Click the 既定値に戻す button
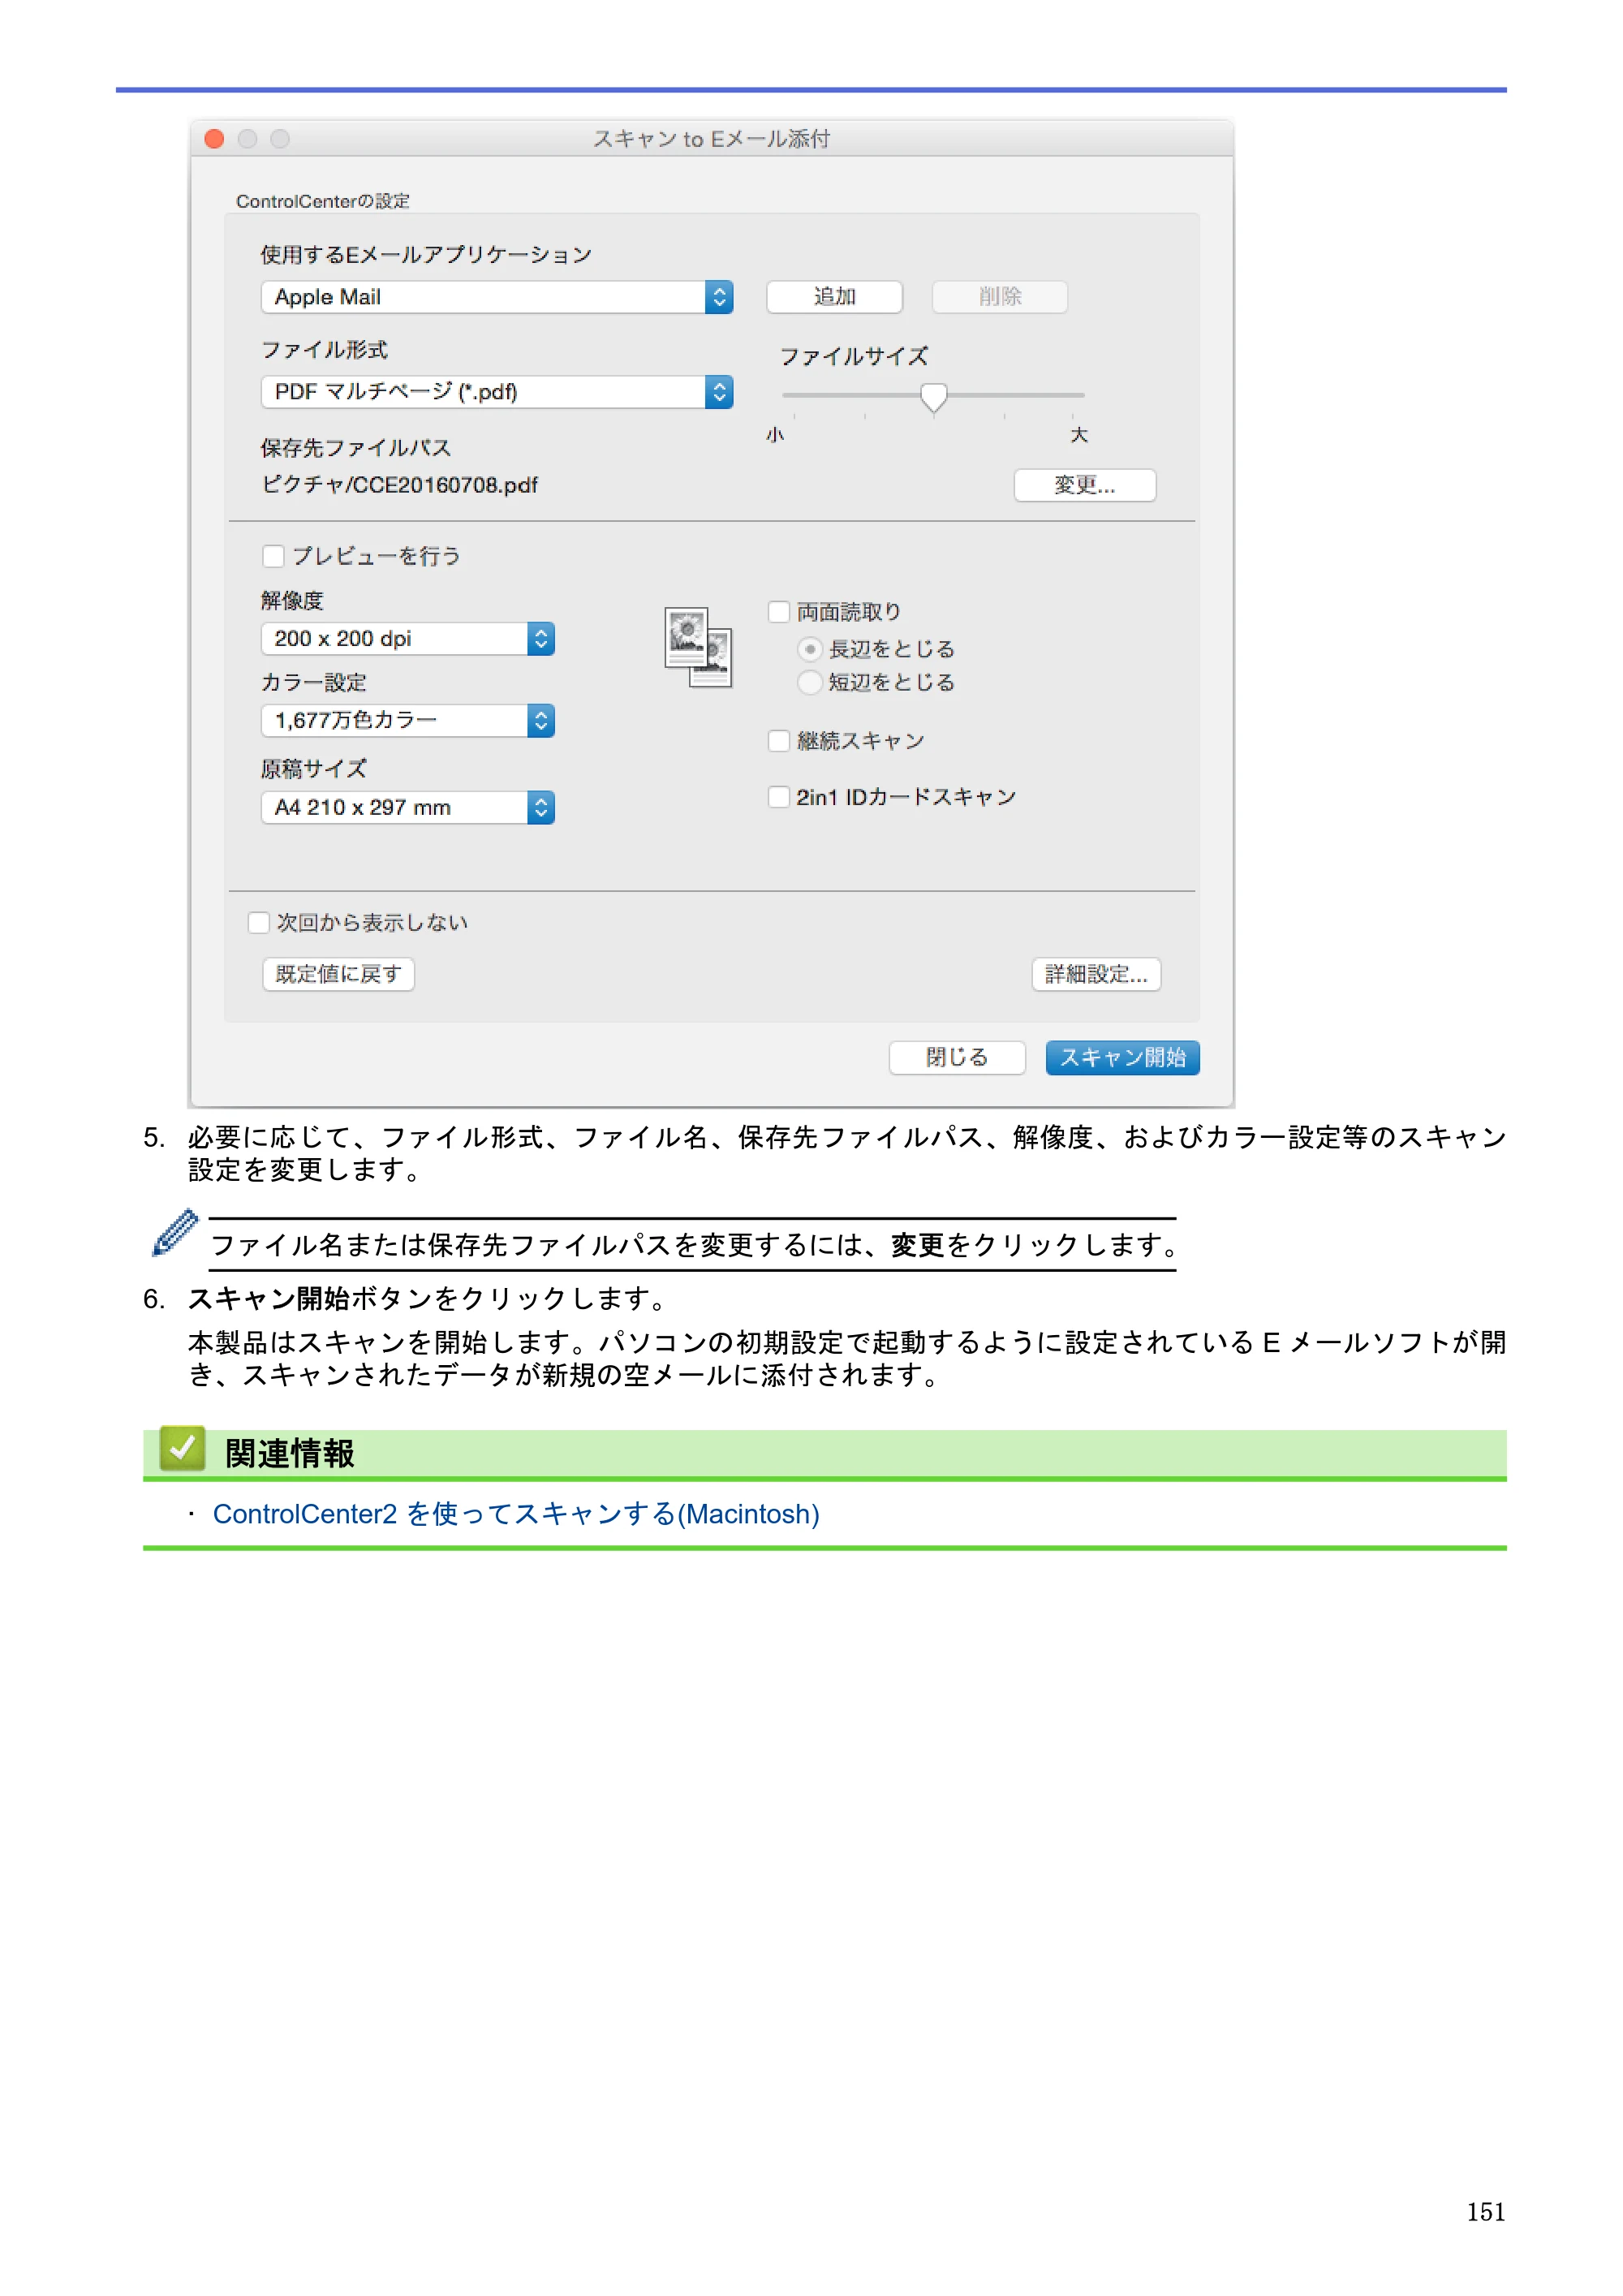 339,974
